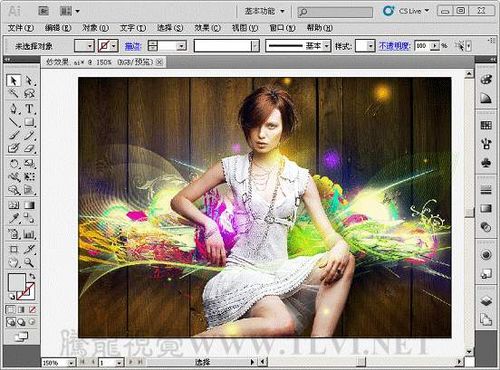
Task: Select the Rotate tool
Action: click(14, 163)
